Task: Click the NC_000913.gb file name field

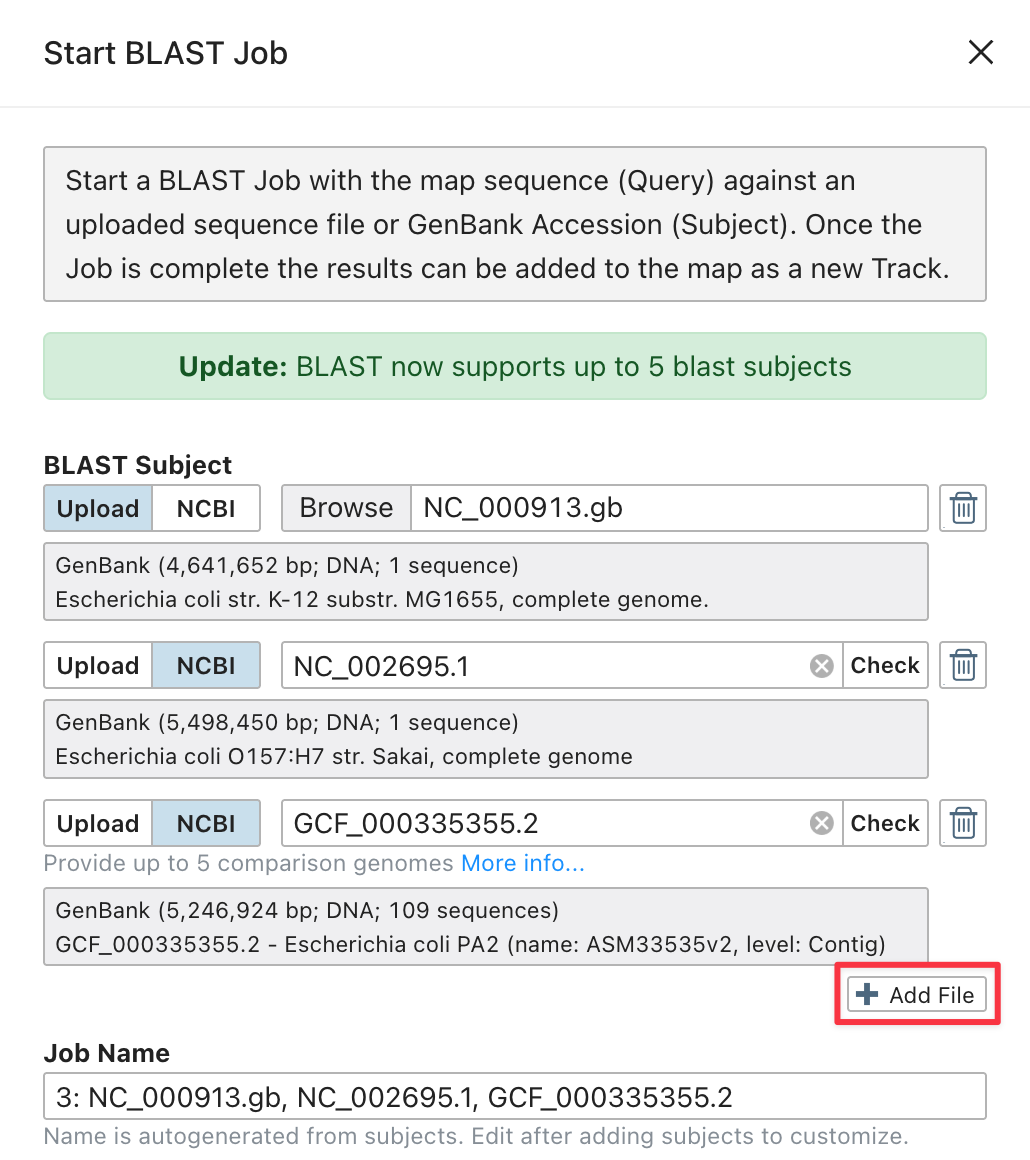Action: click(x=668, y=508)
